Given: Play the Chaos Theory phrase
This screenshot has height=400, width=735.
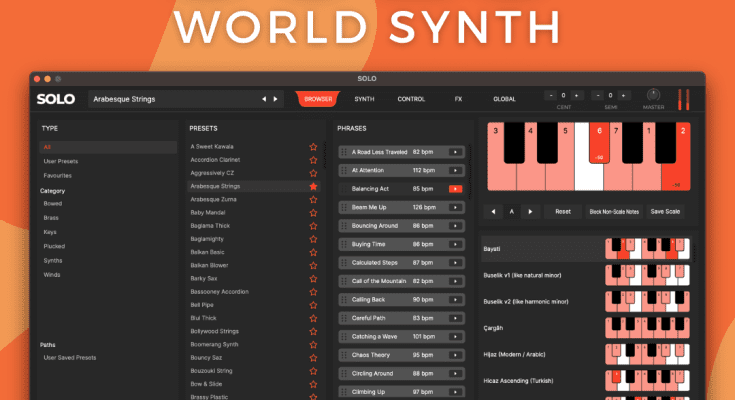Looking at the screenshot, I should pyautogui.click(x=456, y=354).
